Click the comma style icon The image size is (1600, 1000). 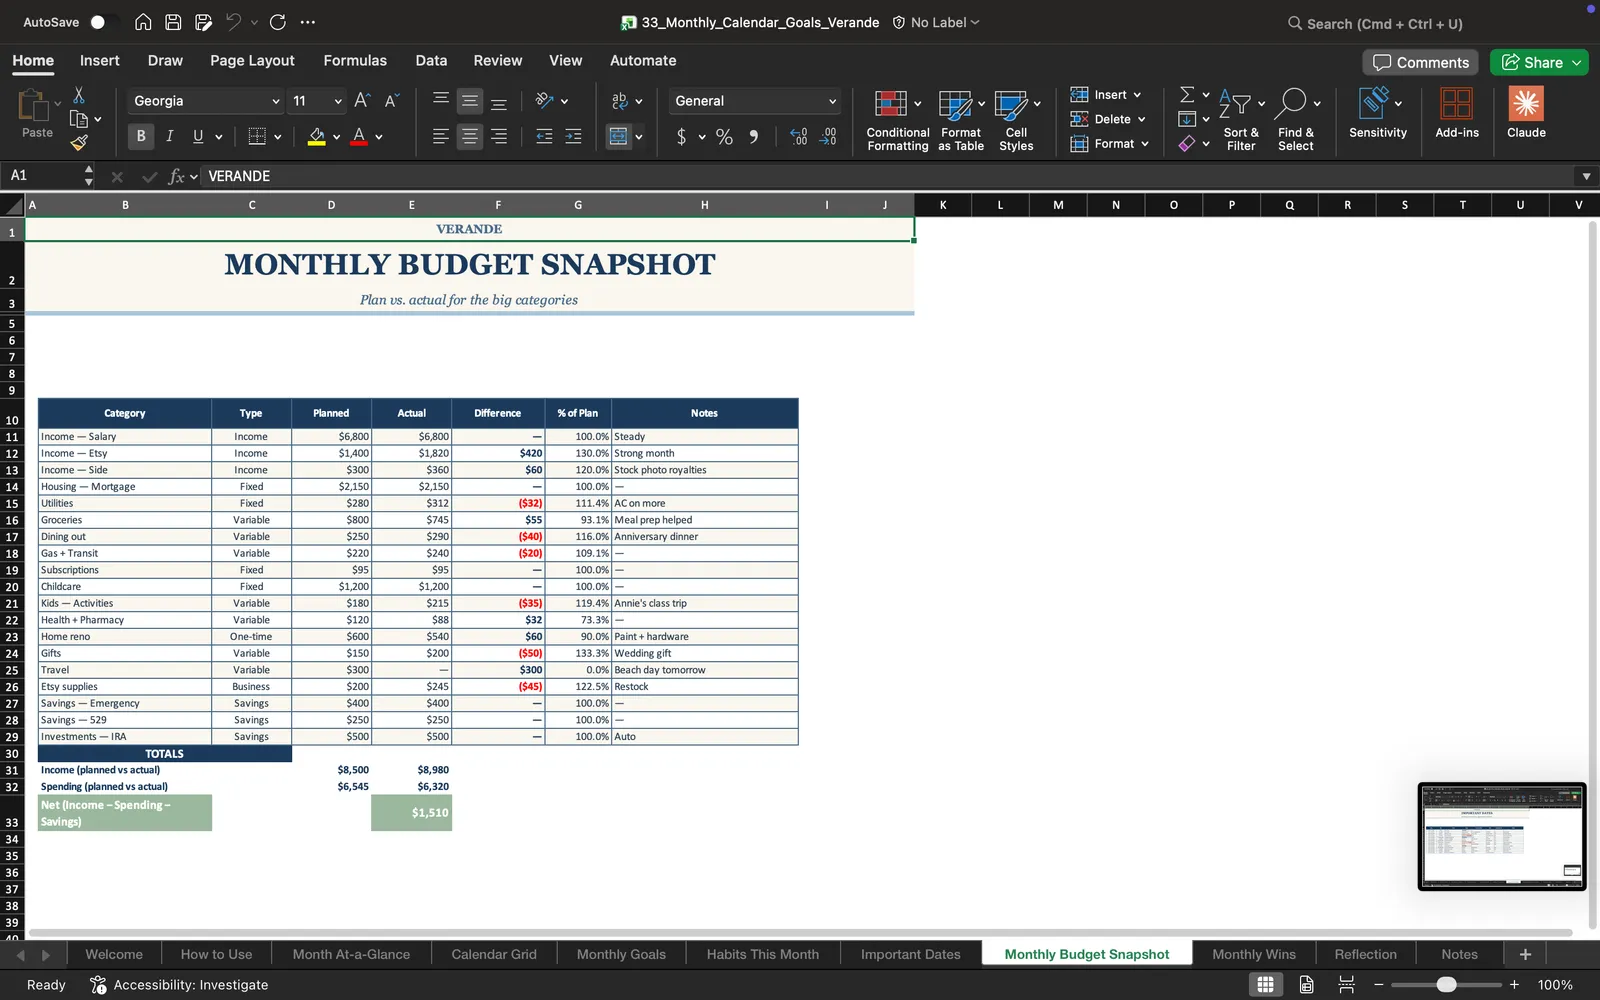point(754,137)
